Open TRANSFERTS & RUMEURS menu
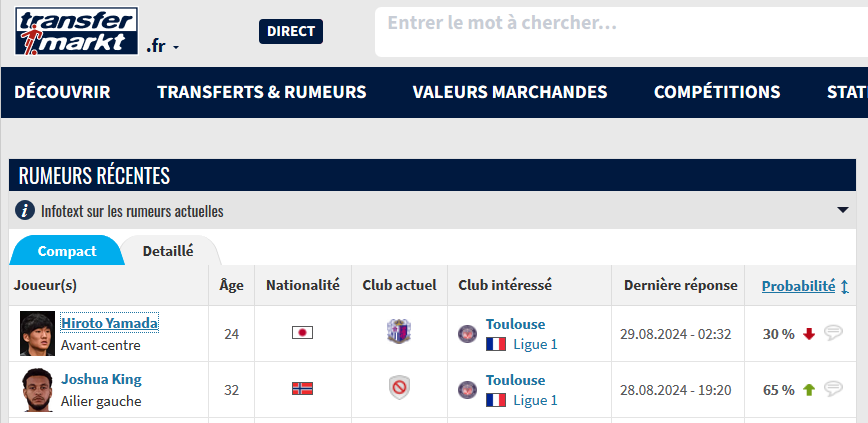Image resolution: width=868 pixels, height=423 pixels. 262,92
